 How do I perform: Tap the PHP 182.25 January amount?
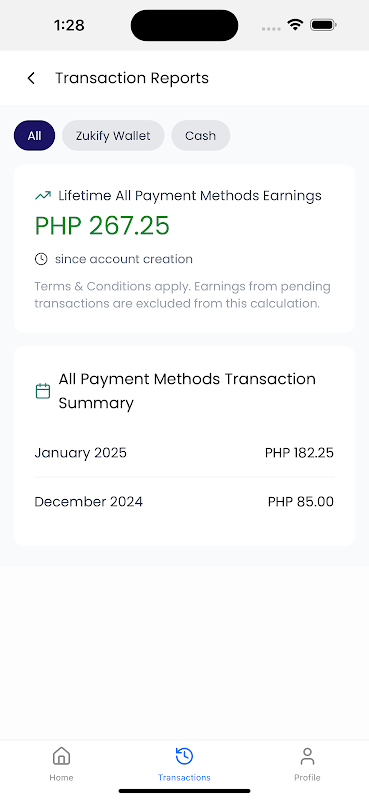point(299,453)
